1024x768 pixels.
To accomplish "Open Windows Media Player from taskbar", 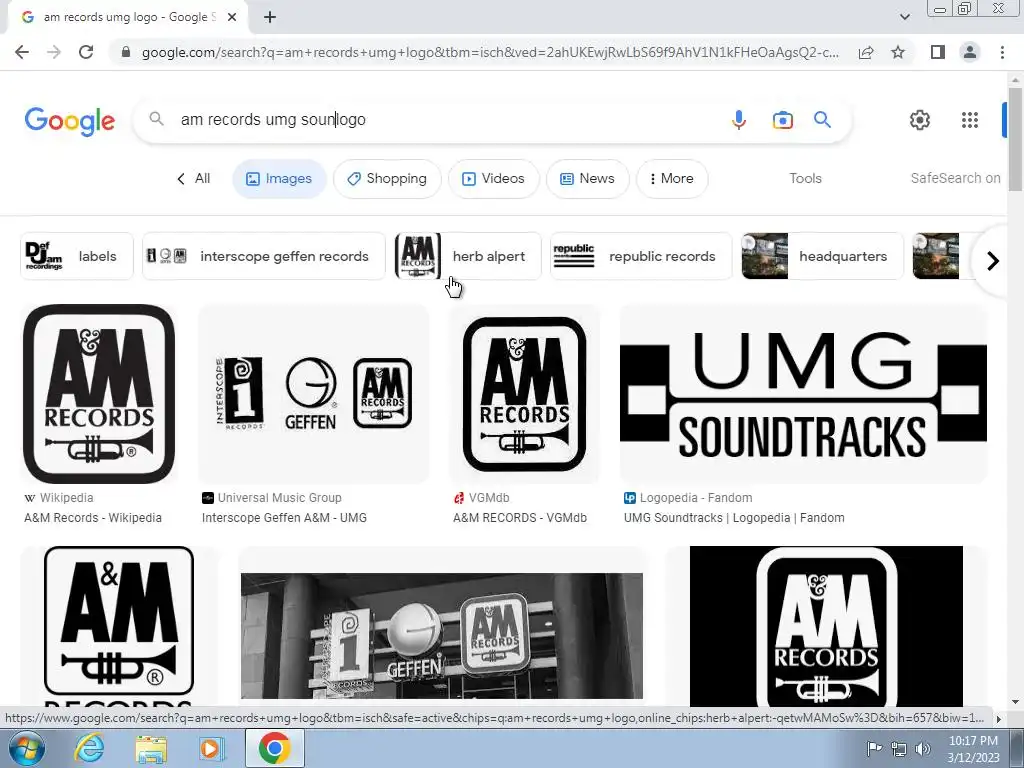I will [x=211, y=748].
